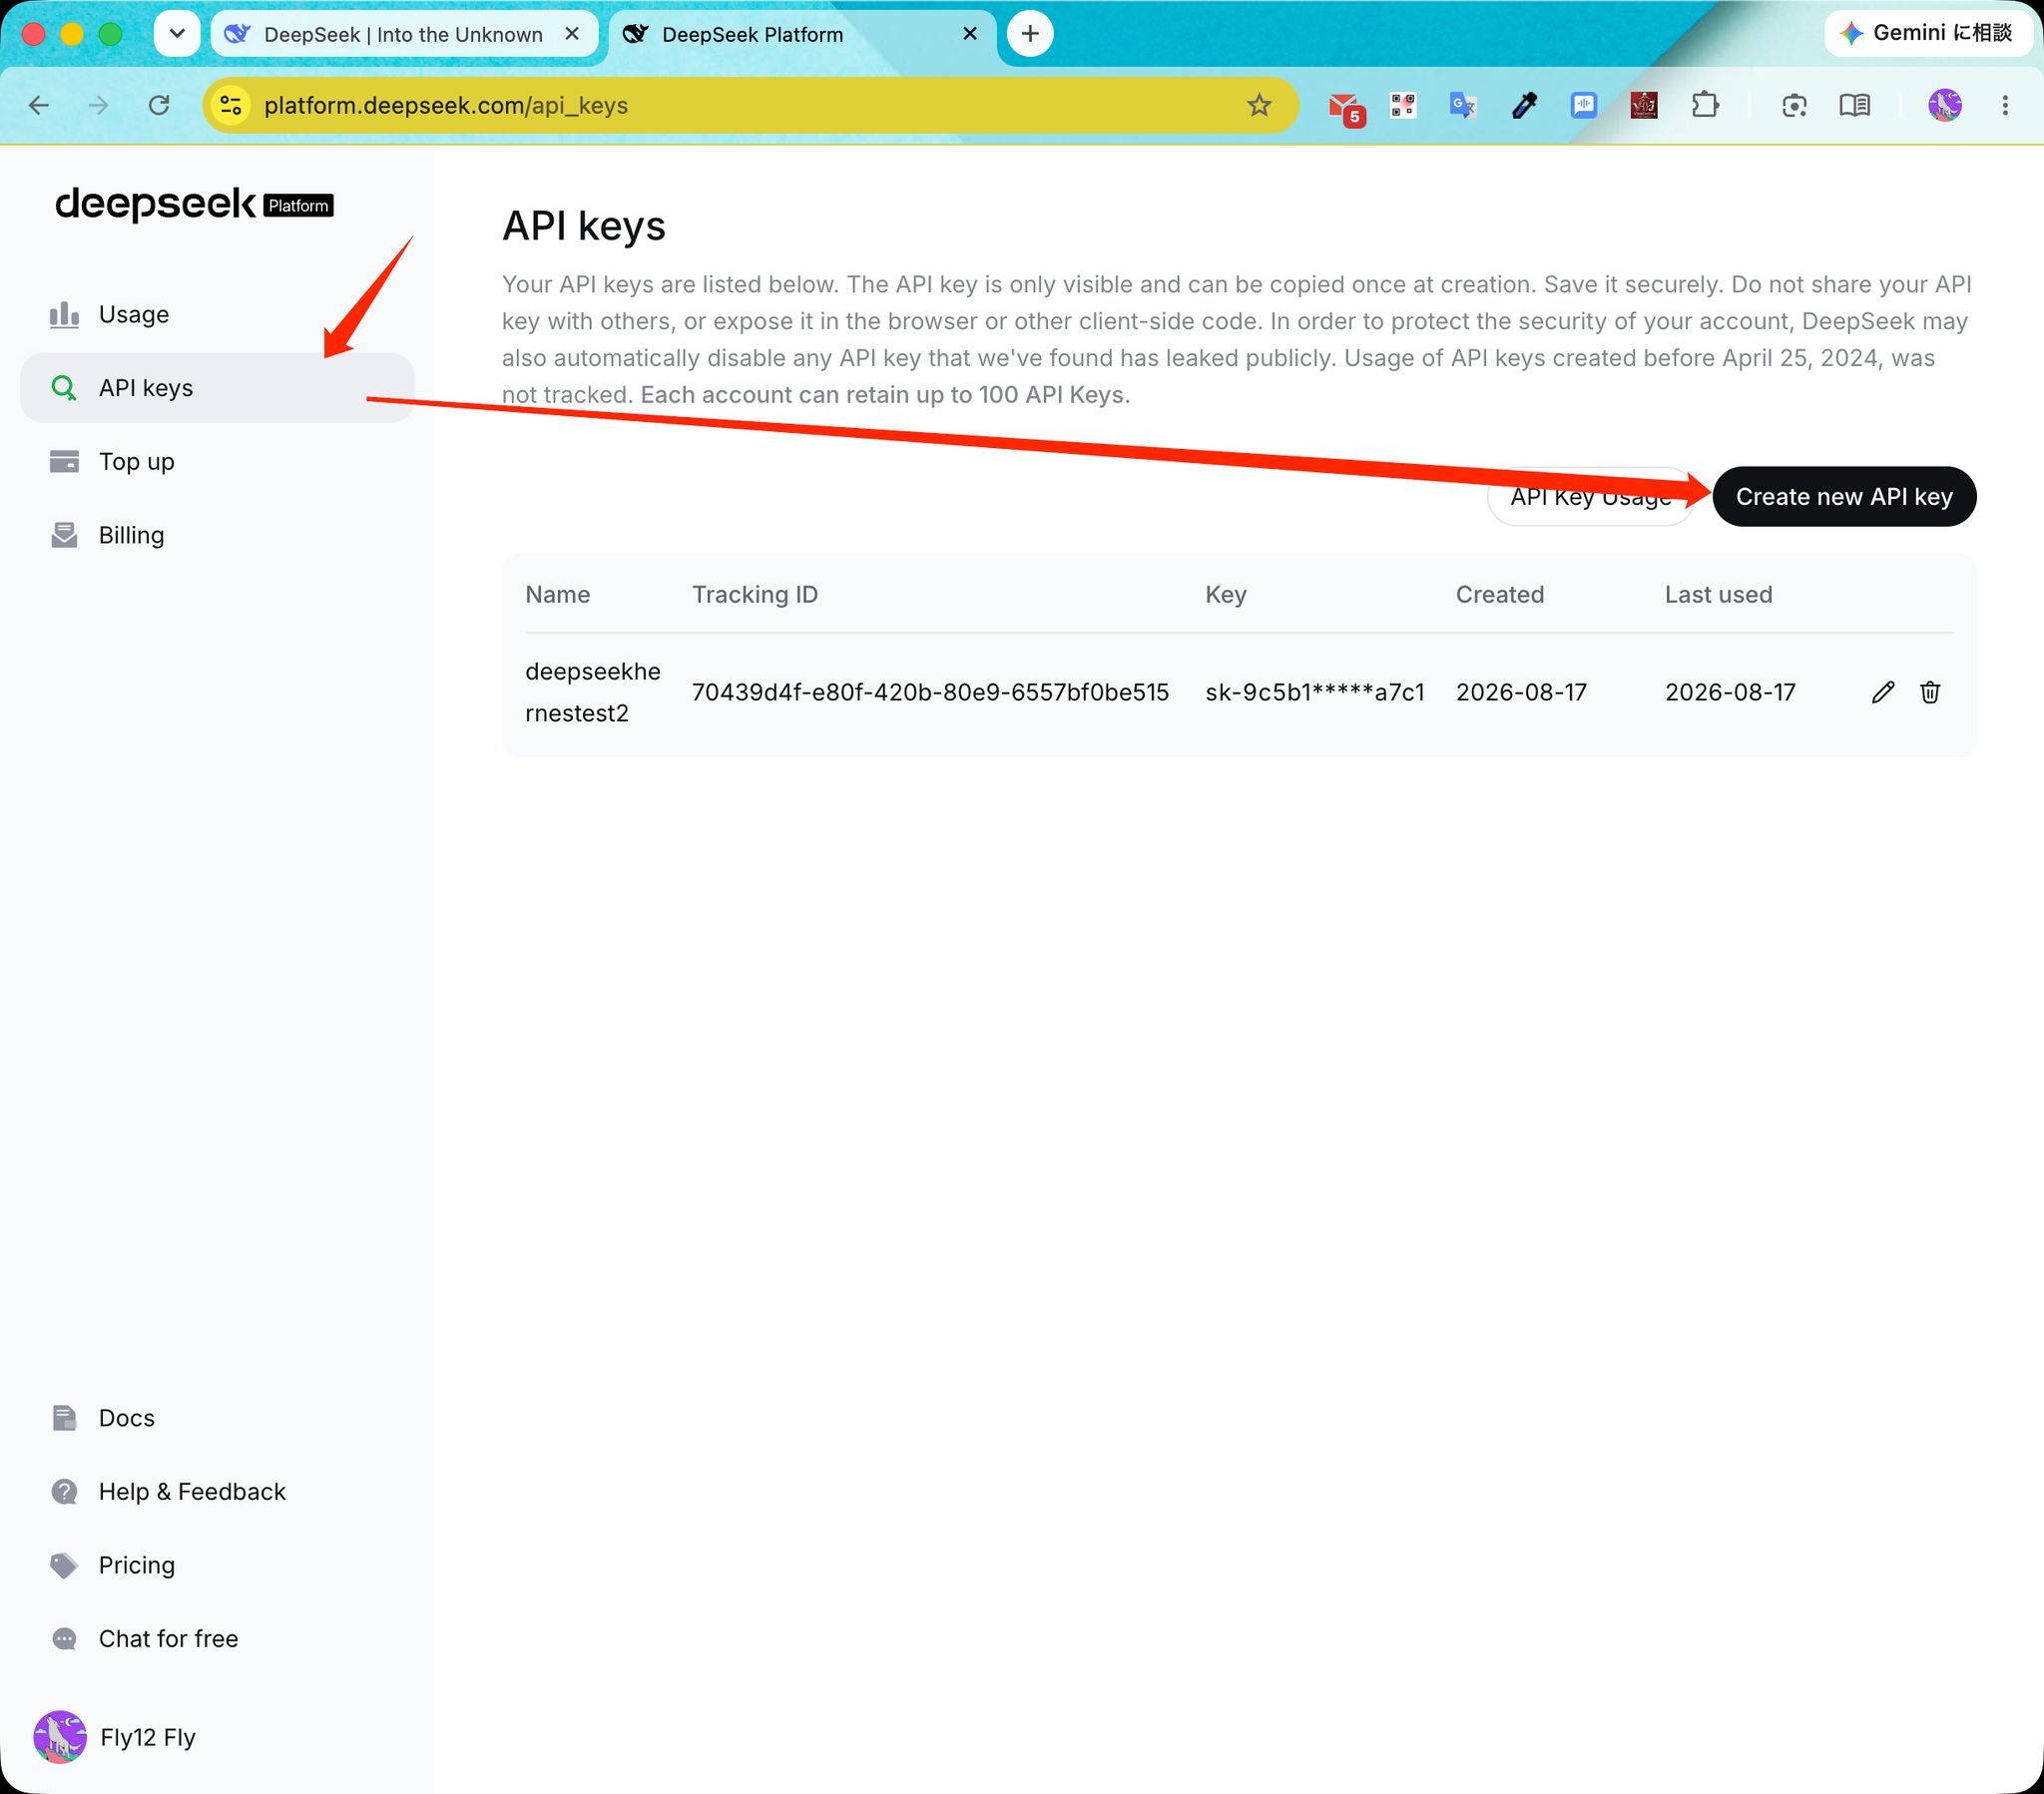
Task: Open the Billing section
Action: tap(217, 535)
